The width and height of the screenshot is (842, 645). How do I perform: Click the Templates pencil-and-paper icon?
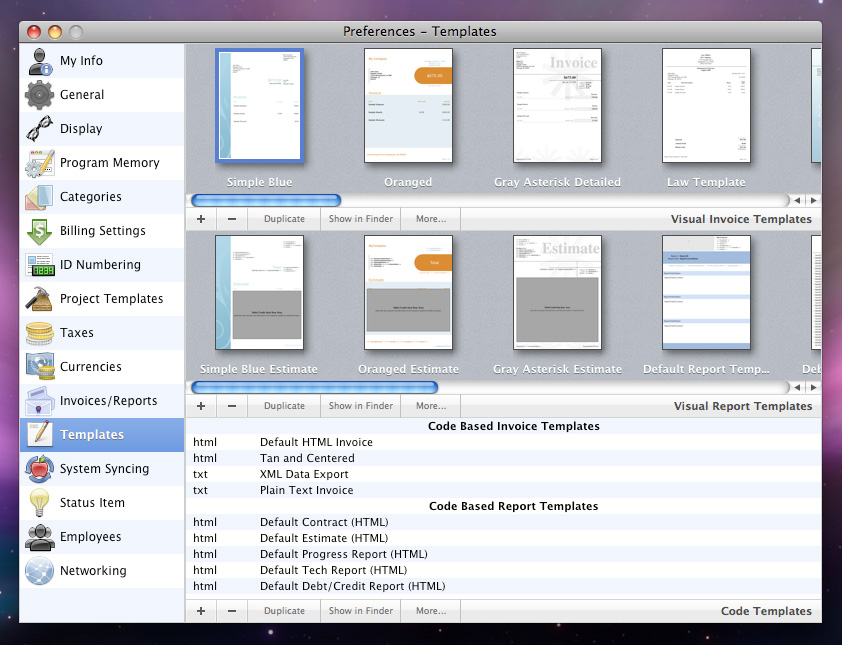tap(39, 435)
